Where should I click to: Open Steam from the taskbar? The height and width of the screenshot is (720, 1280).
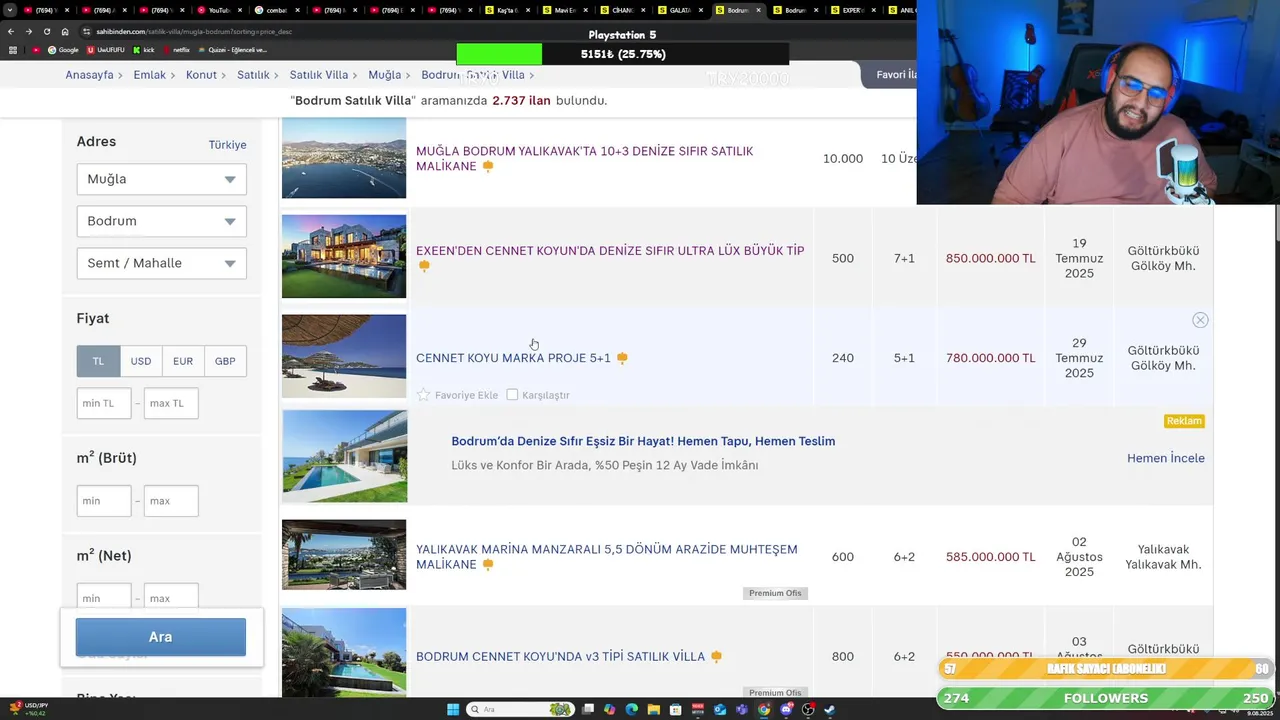pyautogui.click(x=830, y=710)
